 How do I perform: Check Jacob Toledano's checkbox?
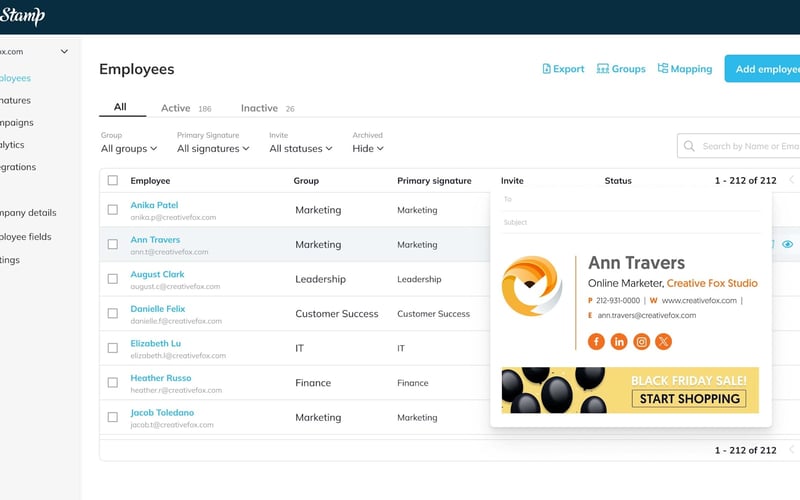(113, 417)
